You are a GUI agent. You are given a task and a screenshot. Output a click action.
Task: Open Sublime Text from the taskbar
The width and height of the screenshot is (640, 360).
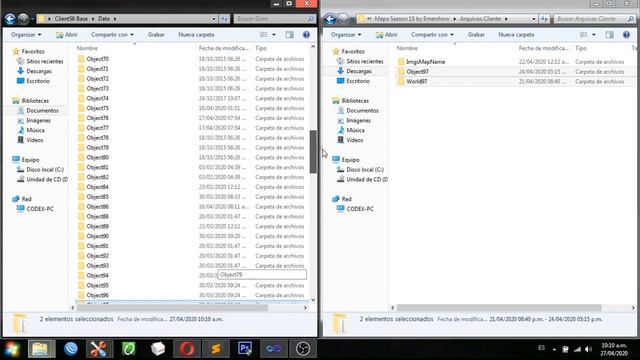[216, 349]
